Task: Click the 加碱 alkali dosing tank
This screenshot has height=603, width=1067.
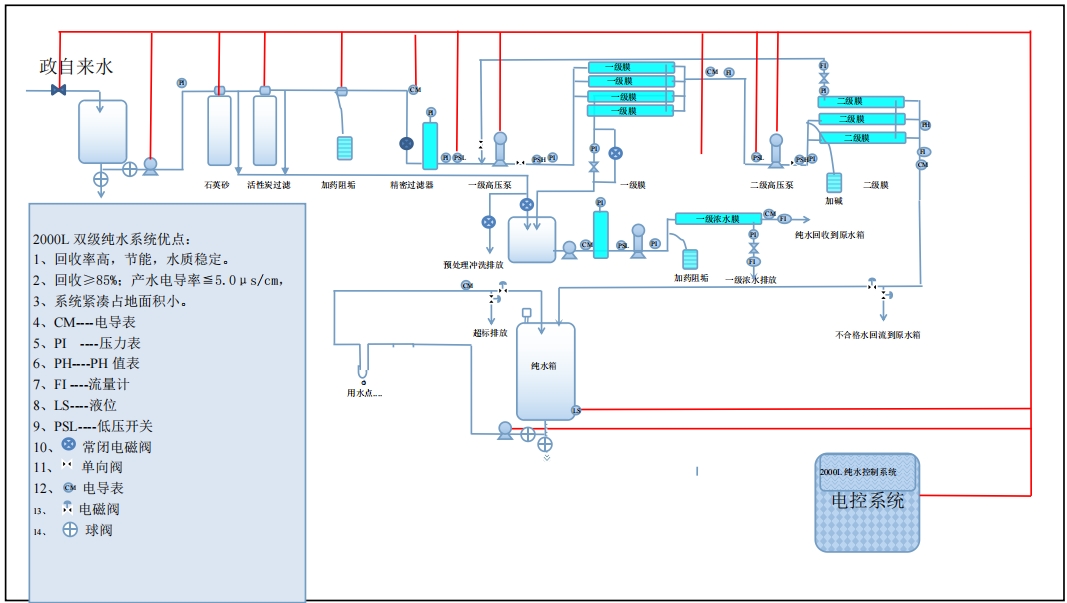Action: click(x=833, y=182)
